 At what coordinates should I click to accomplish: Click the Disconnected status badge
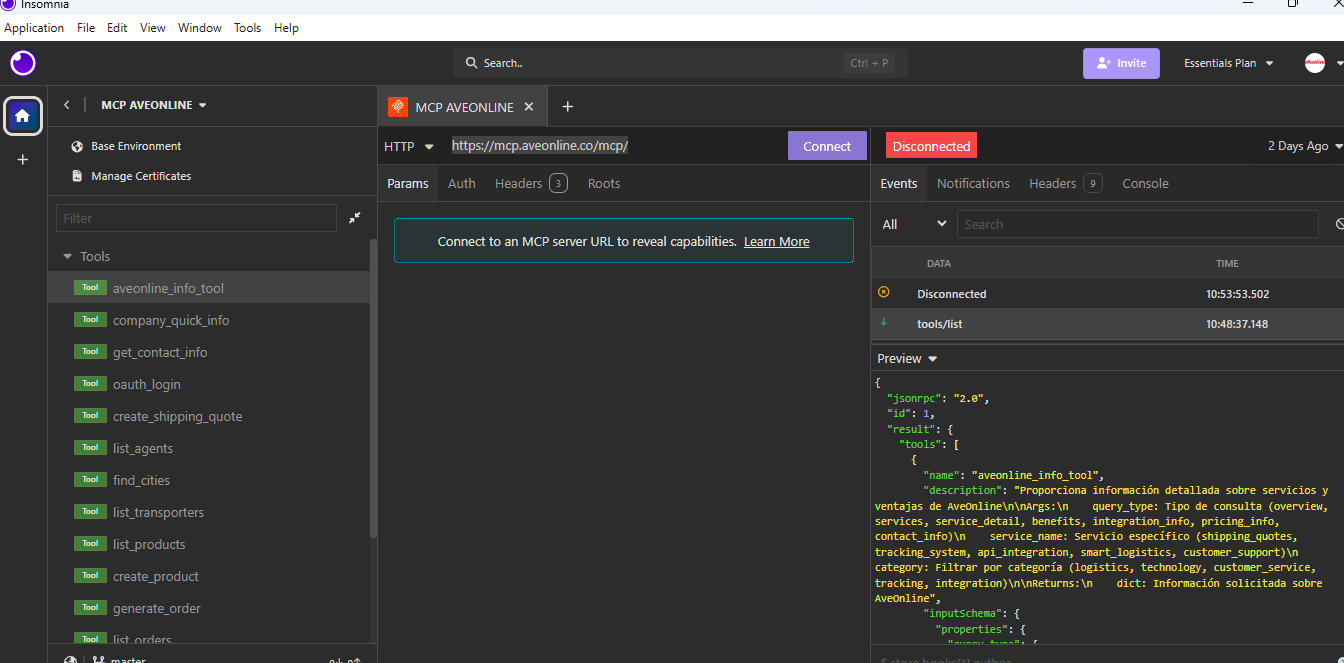(931, 146)
